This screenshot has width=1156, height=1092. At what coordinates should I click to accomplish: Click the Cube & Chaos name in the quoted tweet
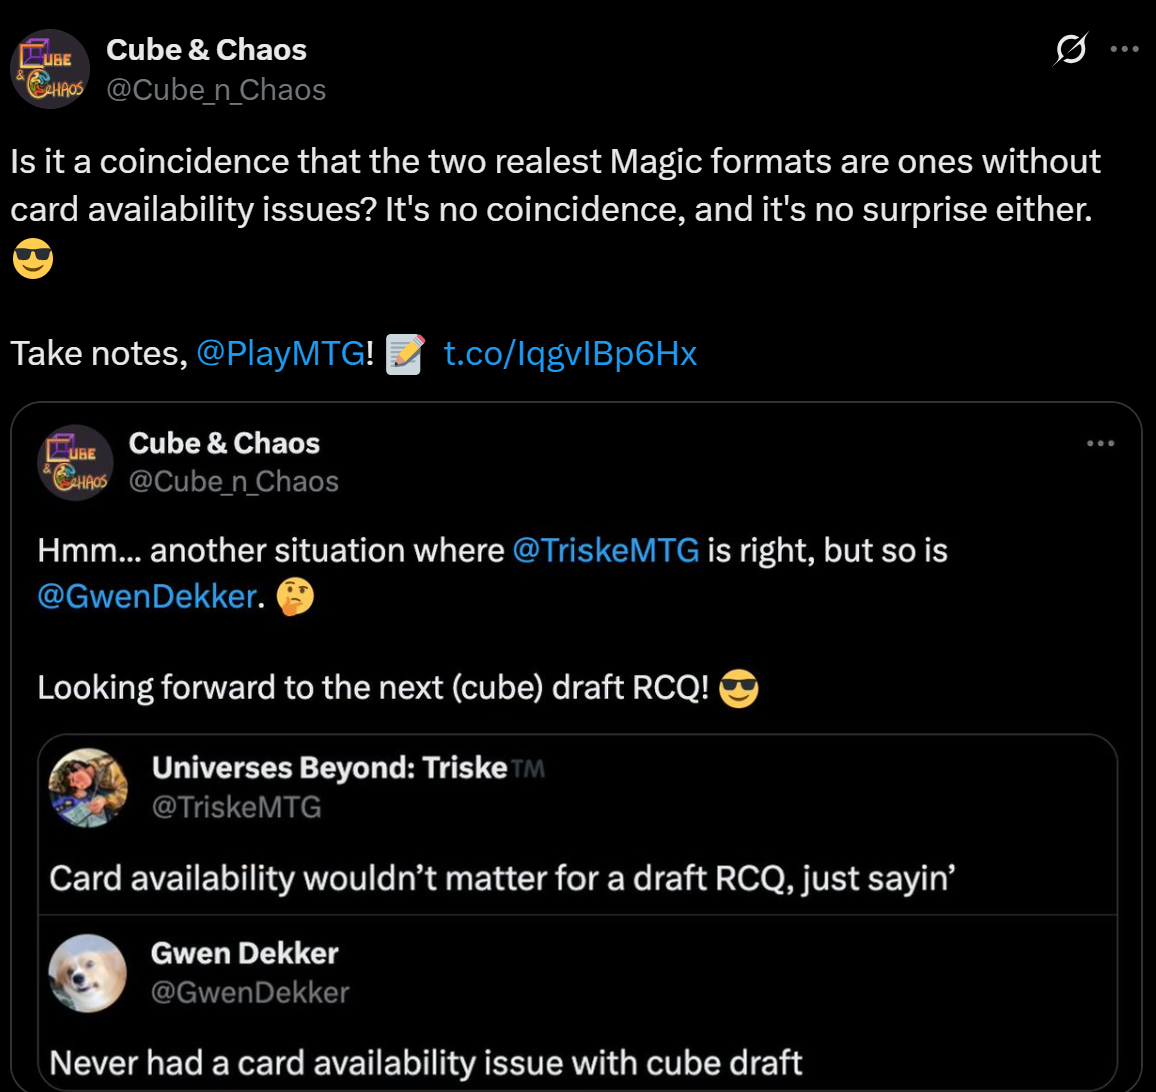click(224, 443)
